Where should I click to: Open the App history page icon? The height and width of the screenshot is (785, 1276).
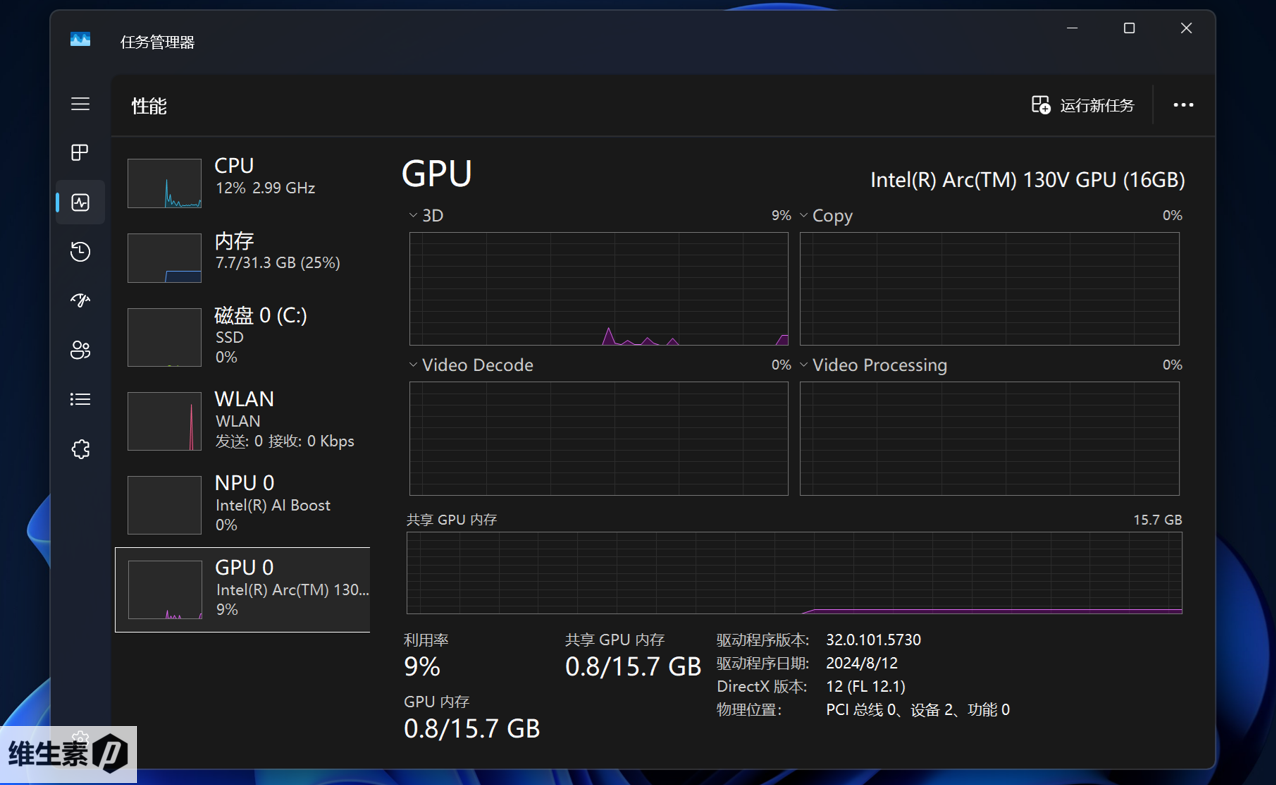tap(80, 251)
